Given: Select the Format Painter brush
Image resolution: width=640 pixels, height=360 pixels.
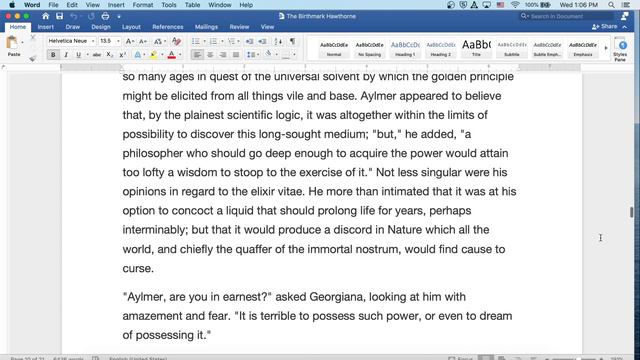Looking at the screenshot, I should (33, 58).
